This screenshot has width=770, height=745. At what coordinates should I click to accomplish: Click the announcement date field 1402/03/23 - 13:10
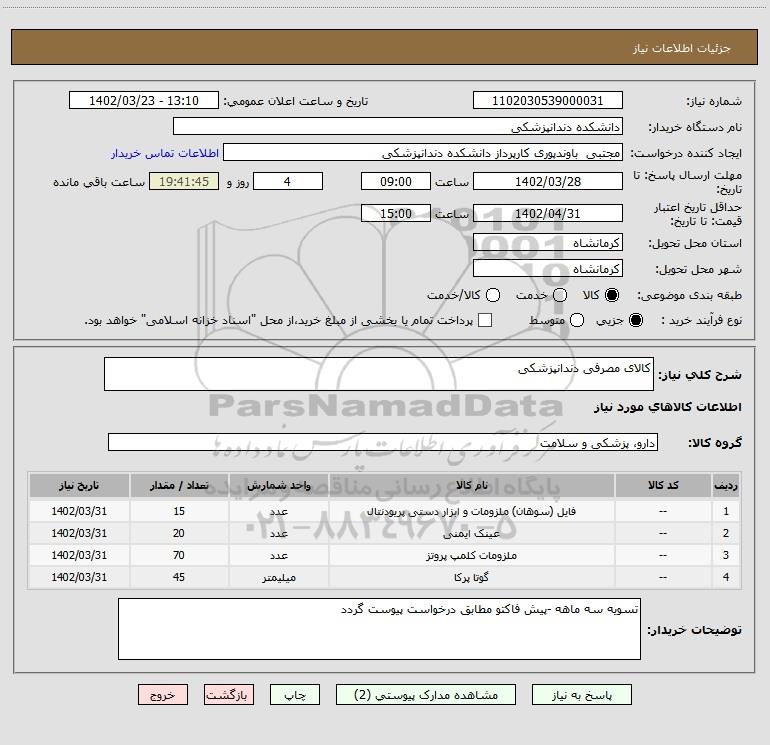pyautogui.click(x=144, y=101)
